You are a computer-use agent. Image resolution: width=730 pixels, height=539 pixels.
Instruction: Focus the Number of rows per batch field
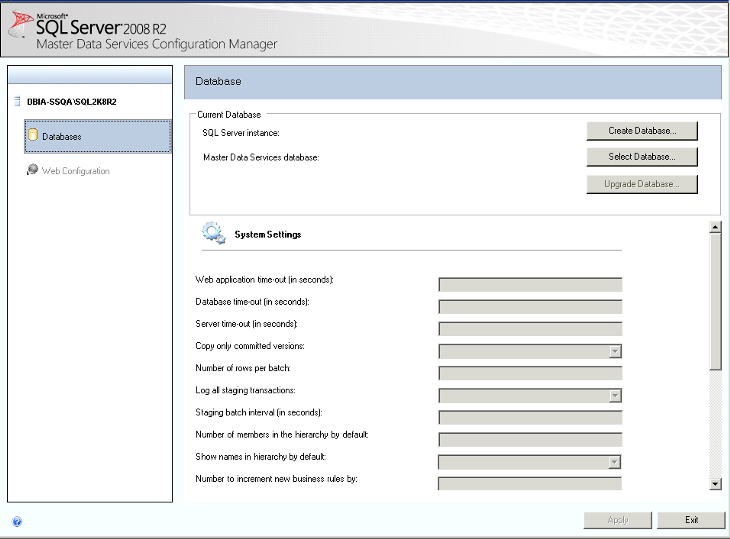tap(530, 373)
